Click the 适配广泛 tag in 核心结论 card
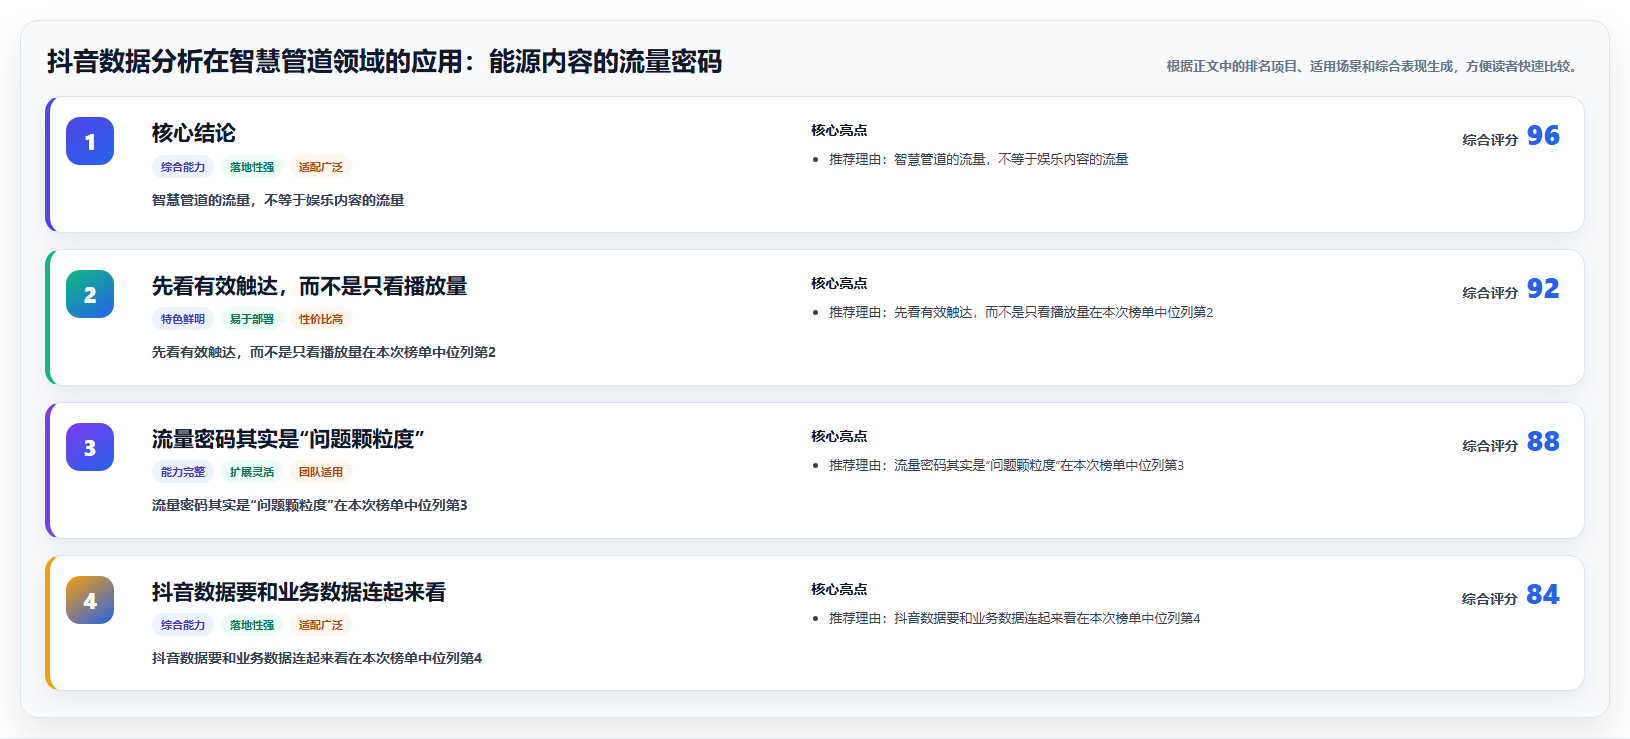This screenshot has height=739, width=1630. click(321, 167)
